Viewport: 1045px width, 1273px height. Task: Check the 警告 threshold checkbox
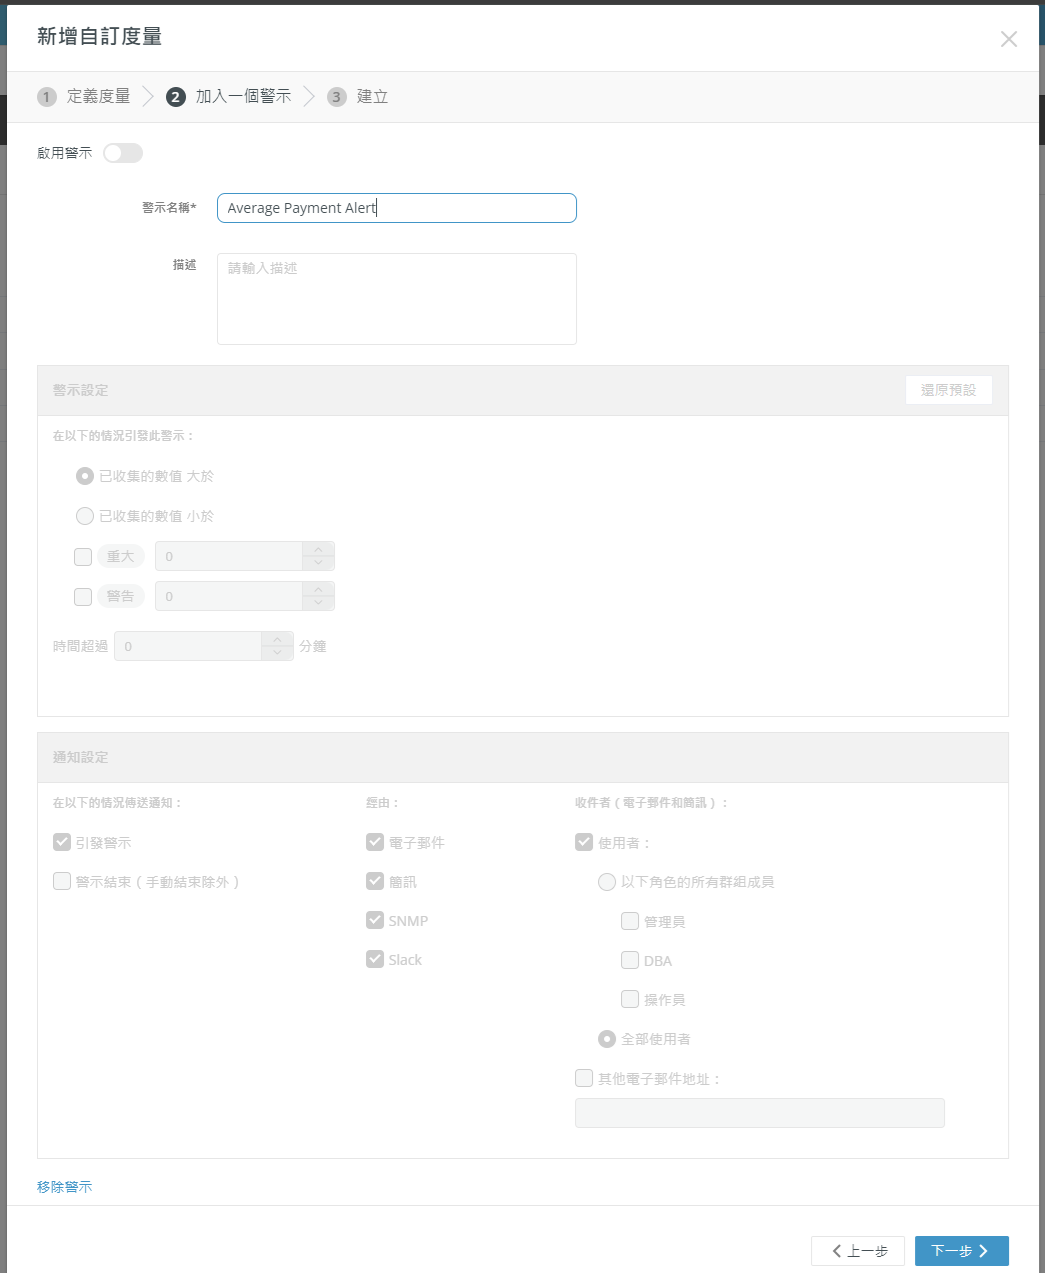[x=83, y=597]
